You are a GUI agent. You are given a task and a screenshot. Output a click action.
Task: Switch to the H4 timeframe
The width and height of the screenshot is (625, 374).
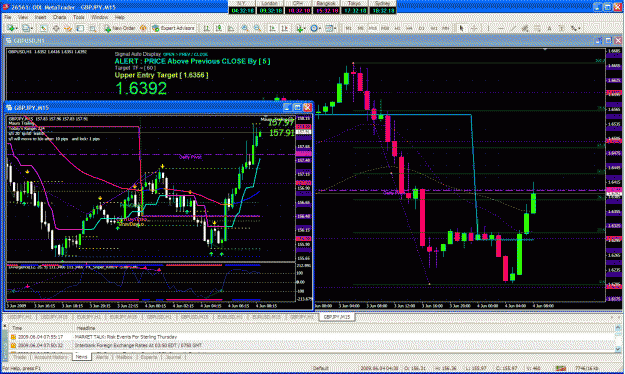[409, 28]
